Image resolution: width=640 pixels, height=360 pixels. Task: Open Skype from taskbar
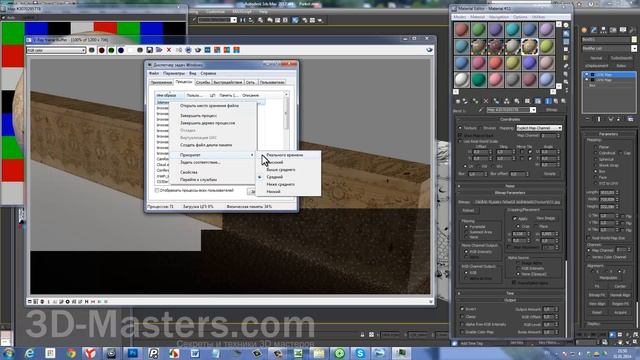click(360, 353)
